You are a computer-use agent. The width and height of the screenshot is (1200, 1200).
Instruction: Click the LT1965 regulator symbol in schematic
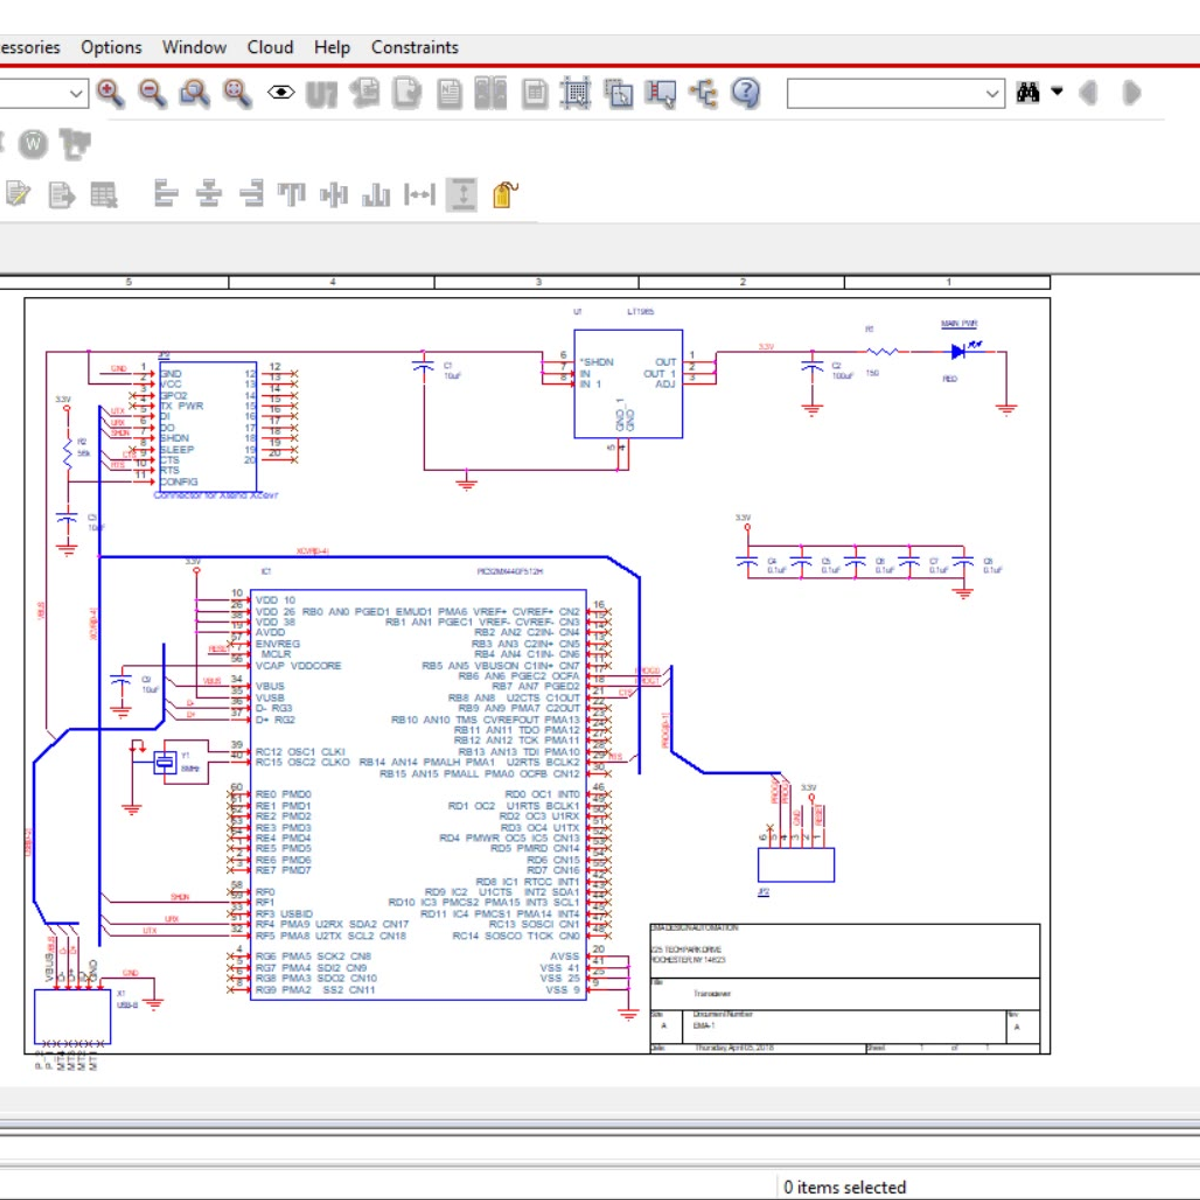(628, 384)
